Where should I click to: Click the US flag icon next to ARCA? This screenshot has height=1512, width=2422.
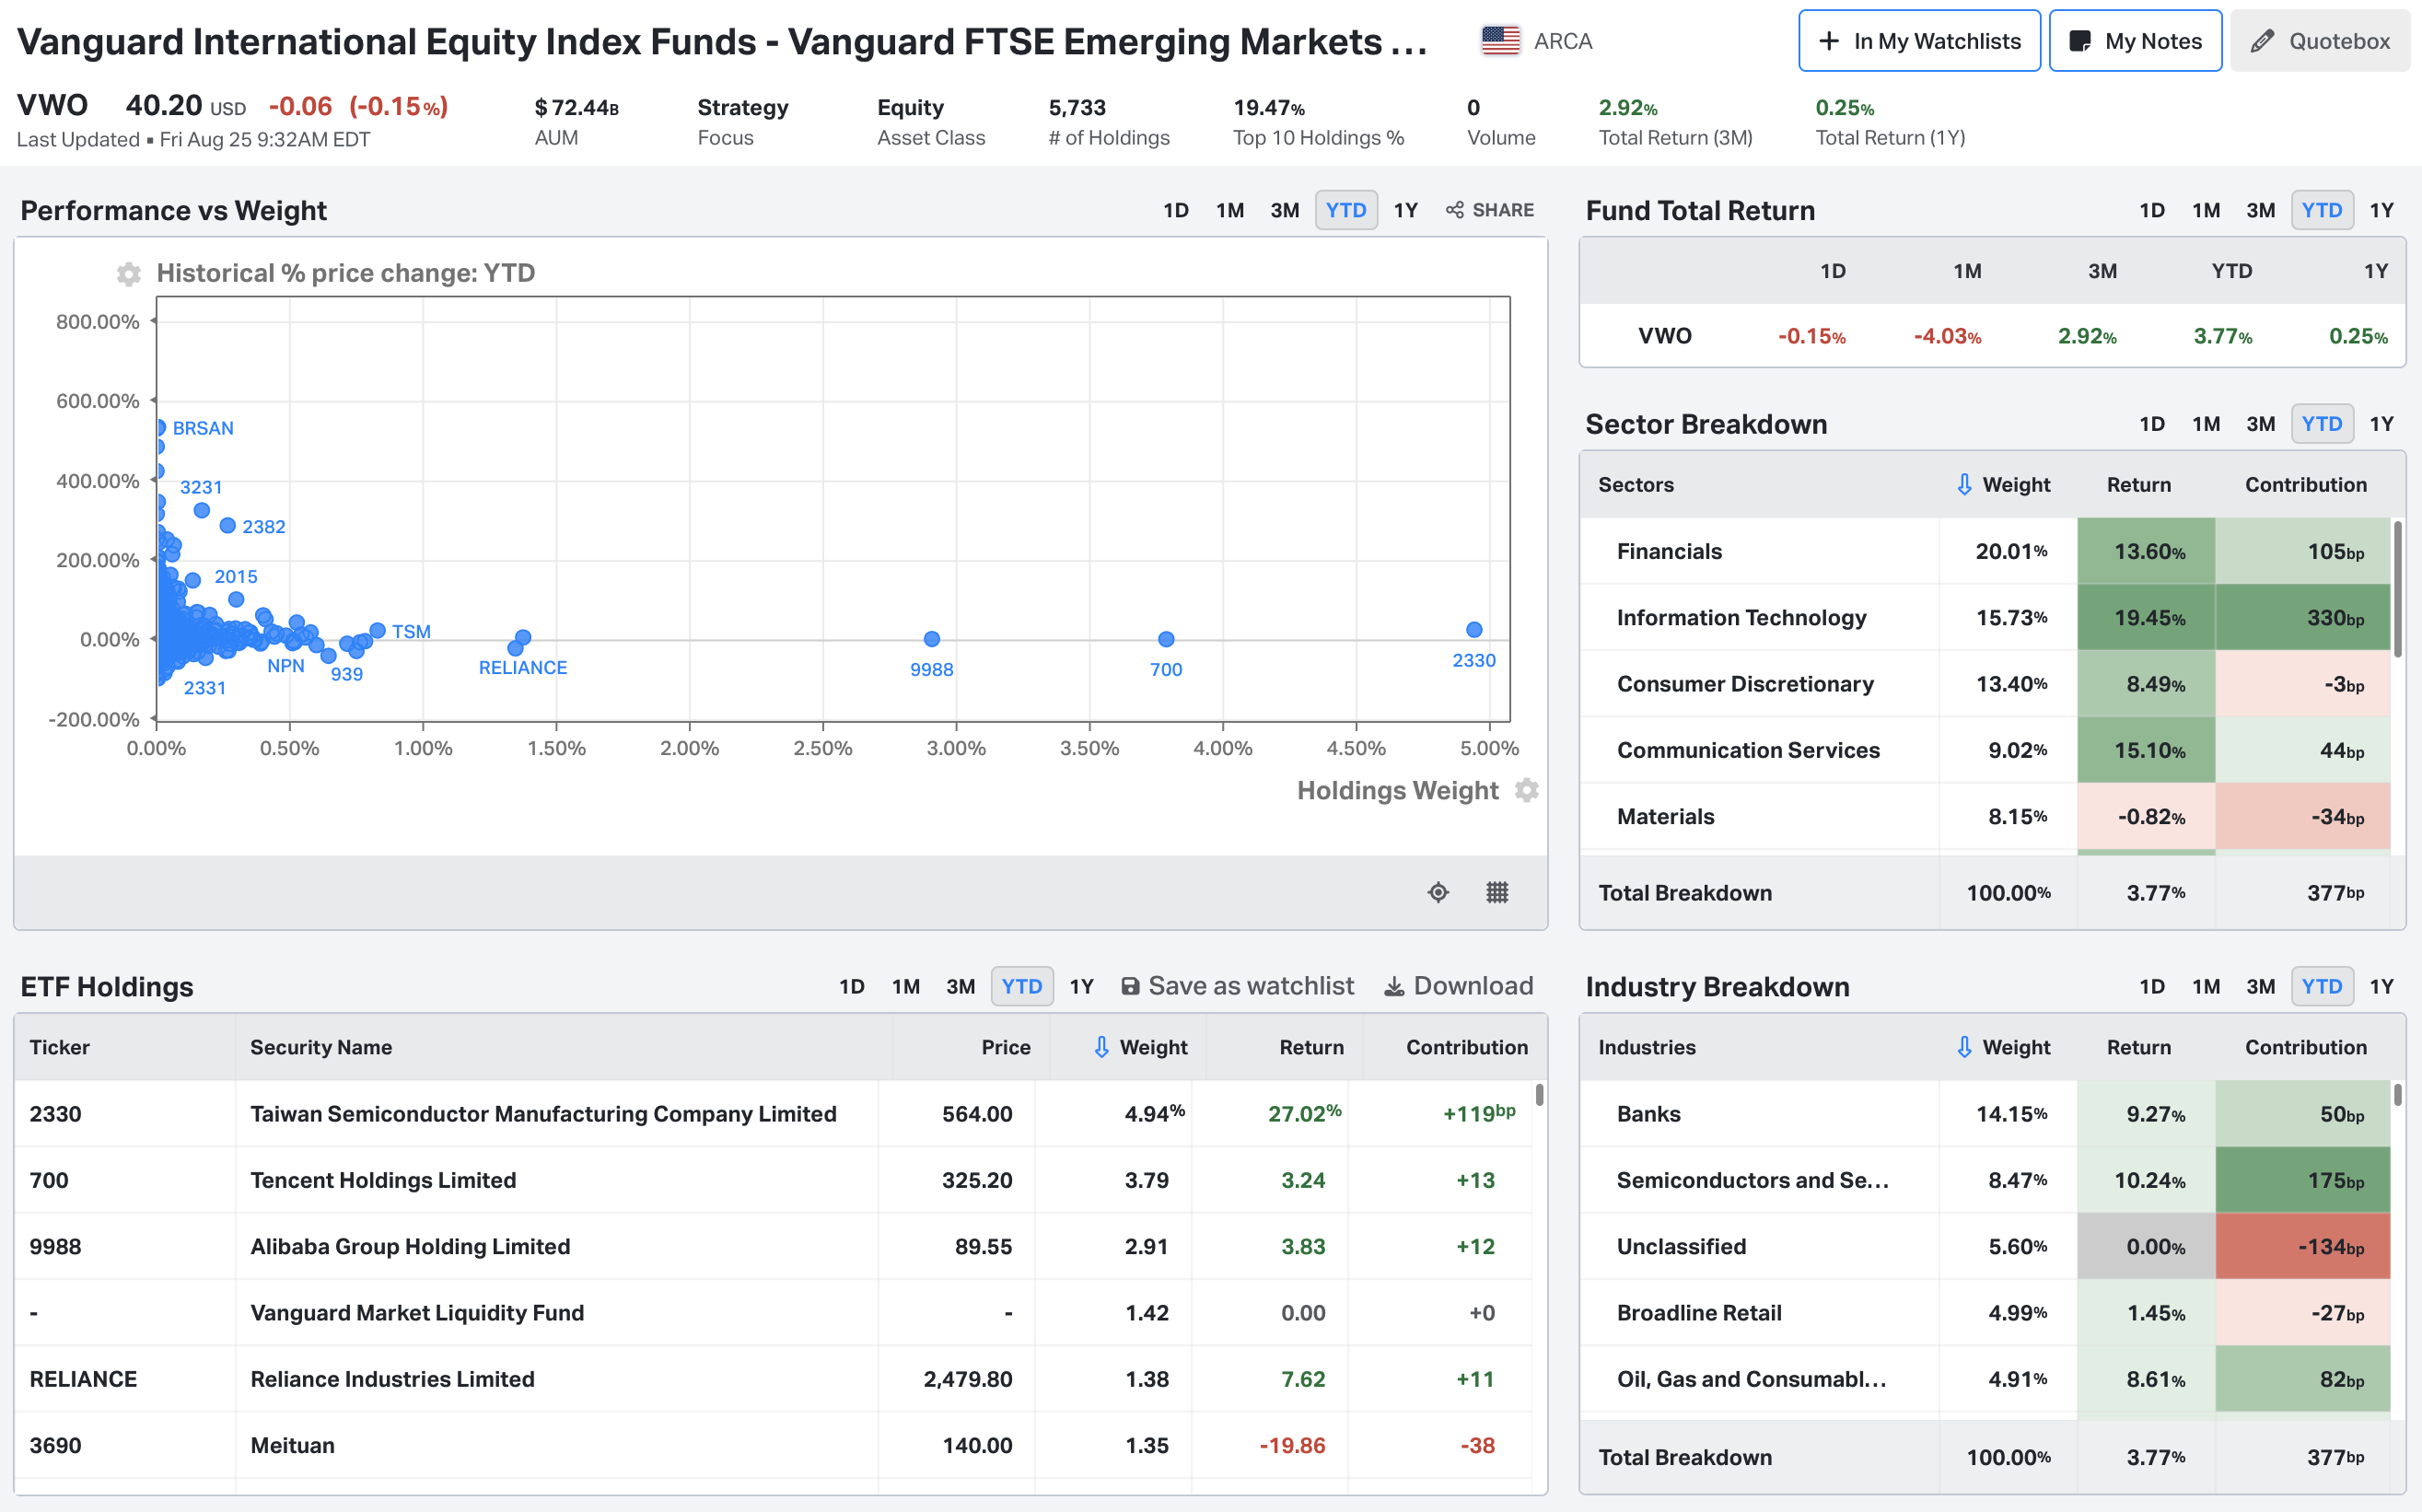[1500, 41]
